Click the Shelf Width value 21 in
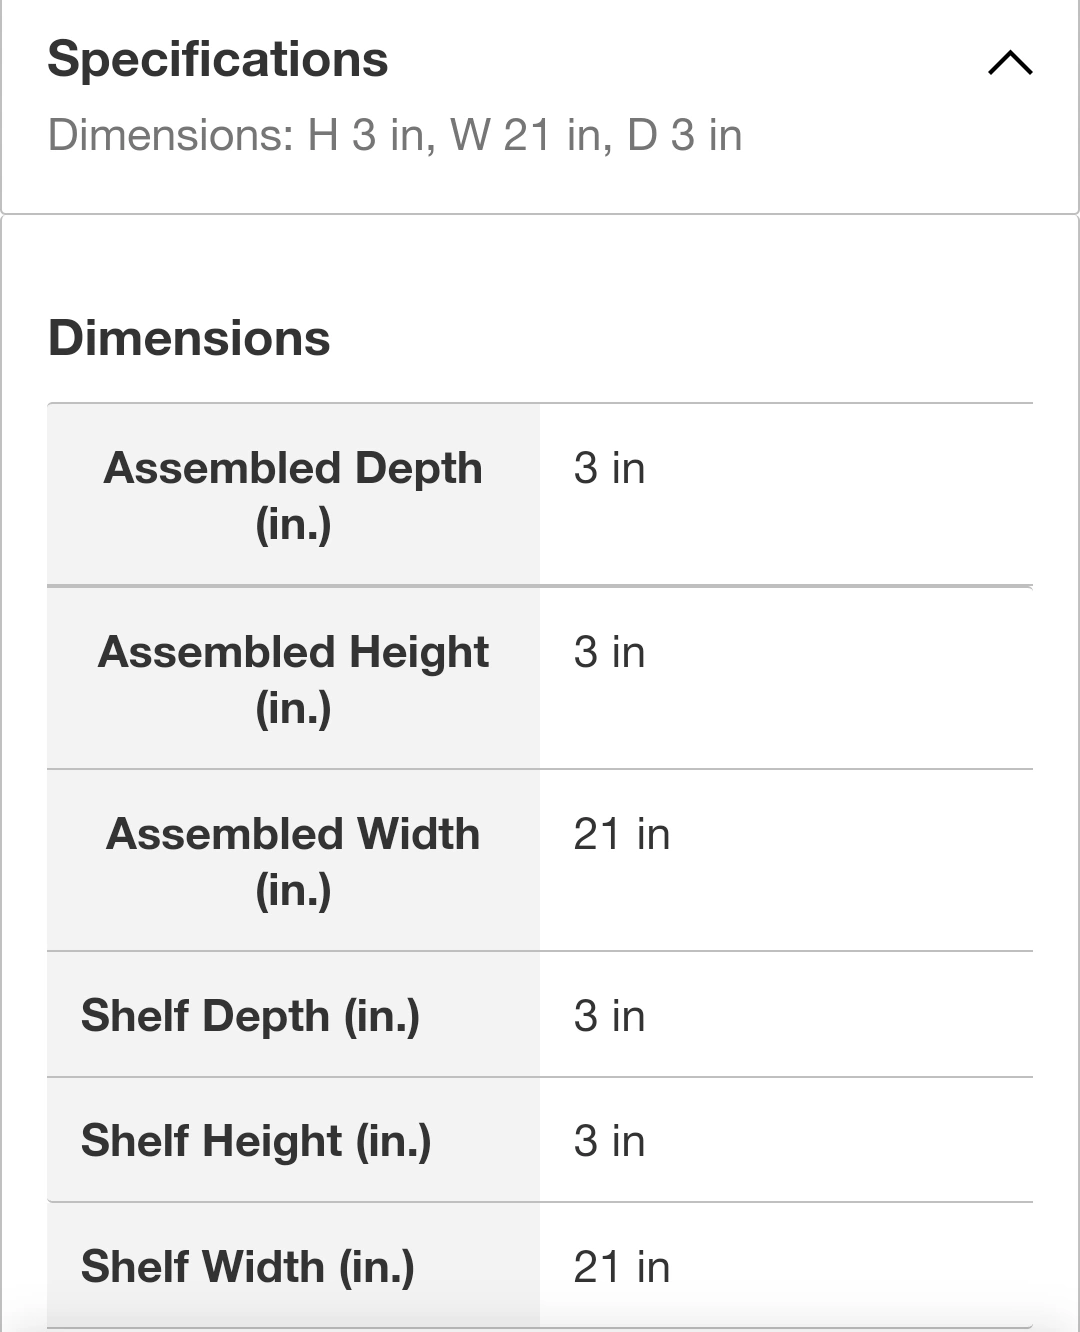Screen dimensions: 1080x1332 [621, 1267]
